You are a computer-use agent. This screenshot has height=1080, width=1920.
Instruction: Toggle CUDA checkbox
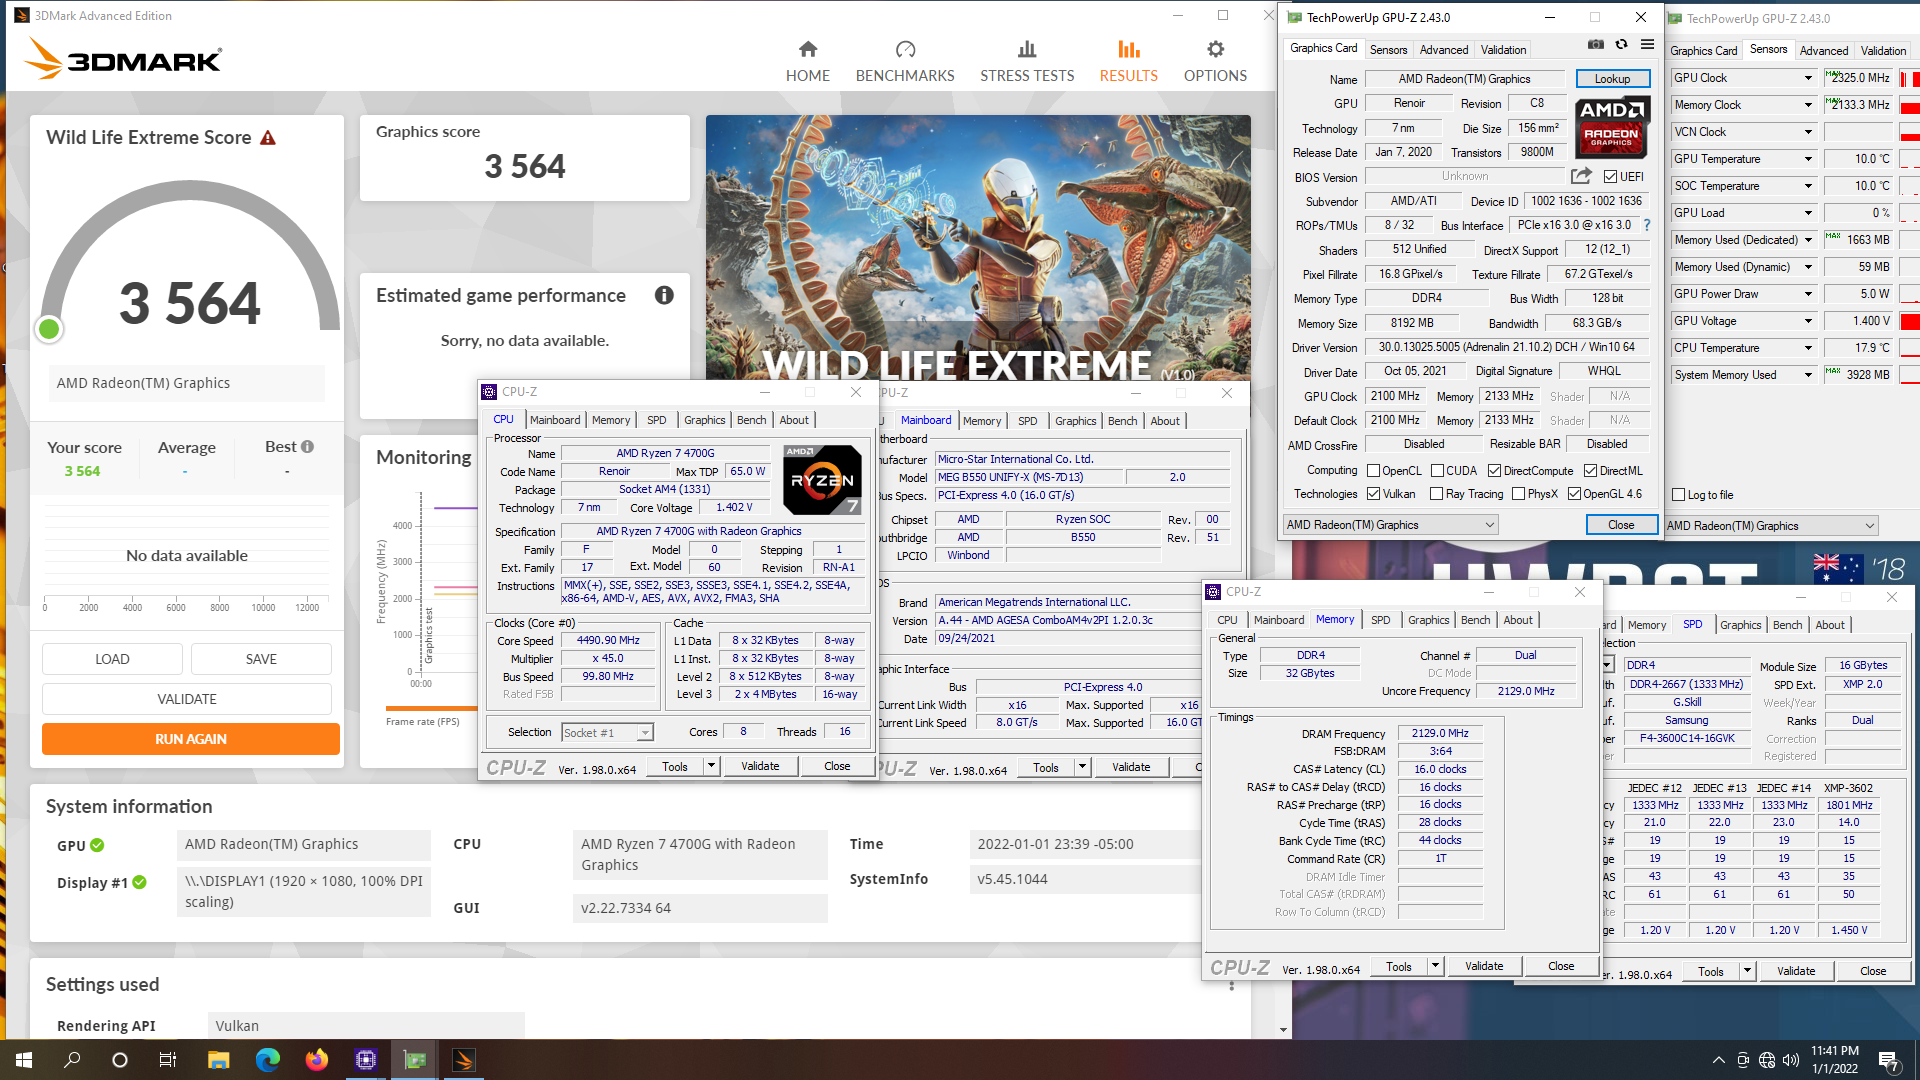[1437, 471]
